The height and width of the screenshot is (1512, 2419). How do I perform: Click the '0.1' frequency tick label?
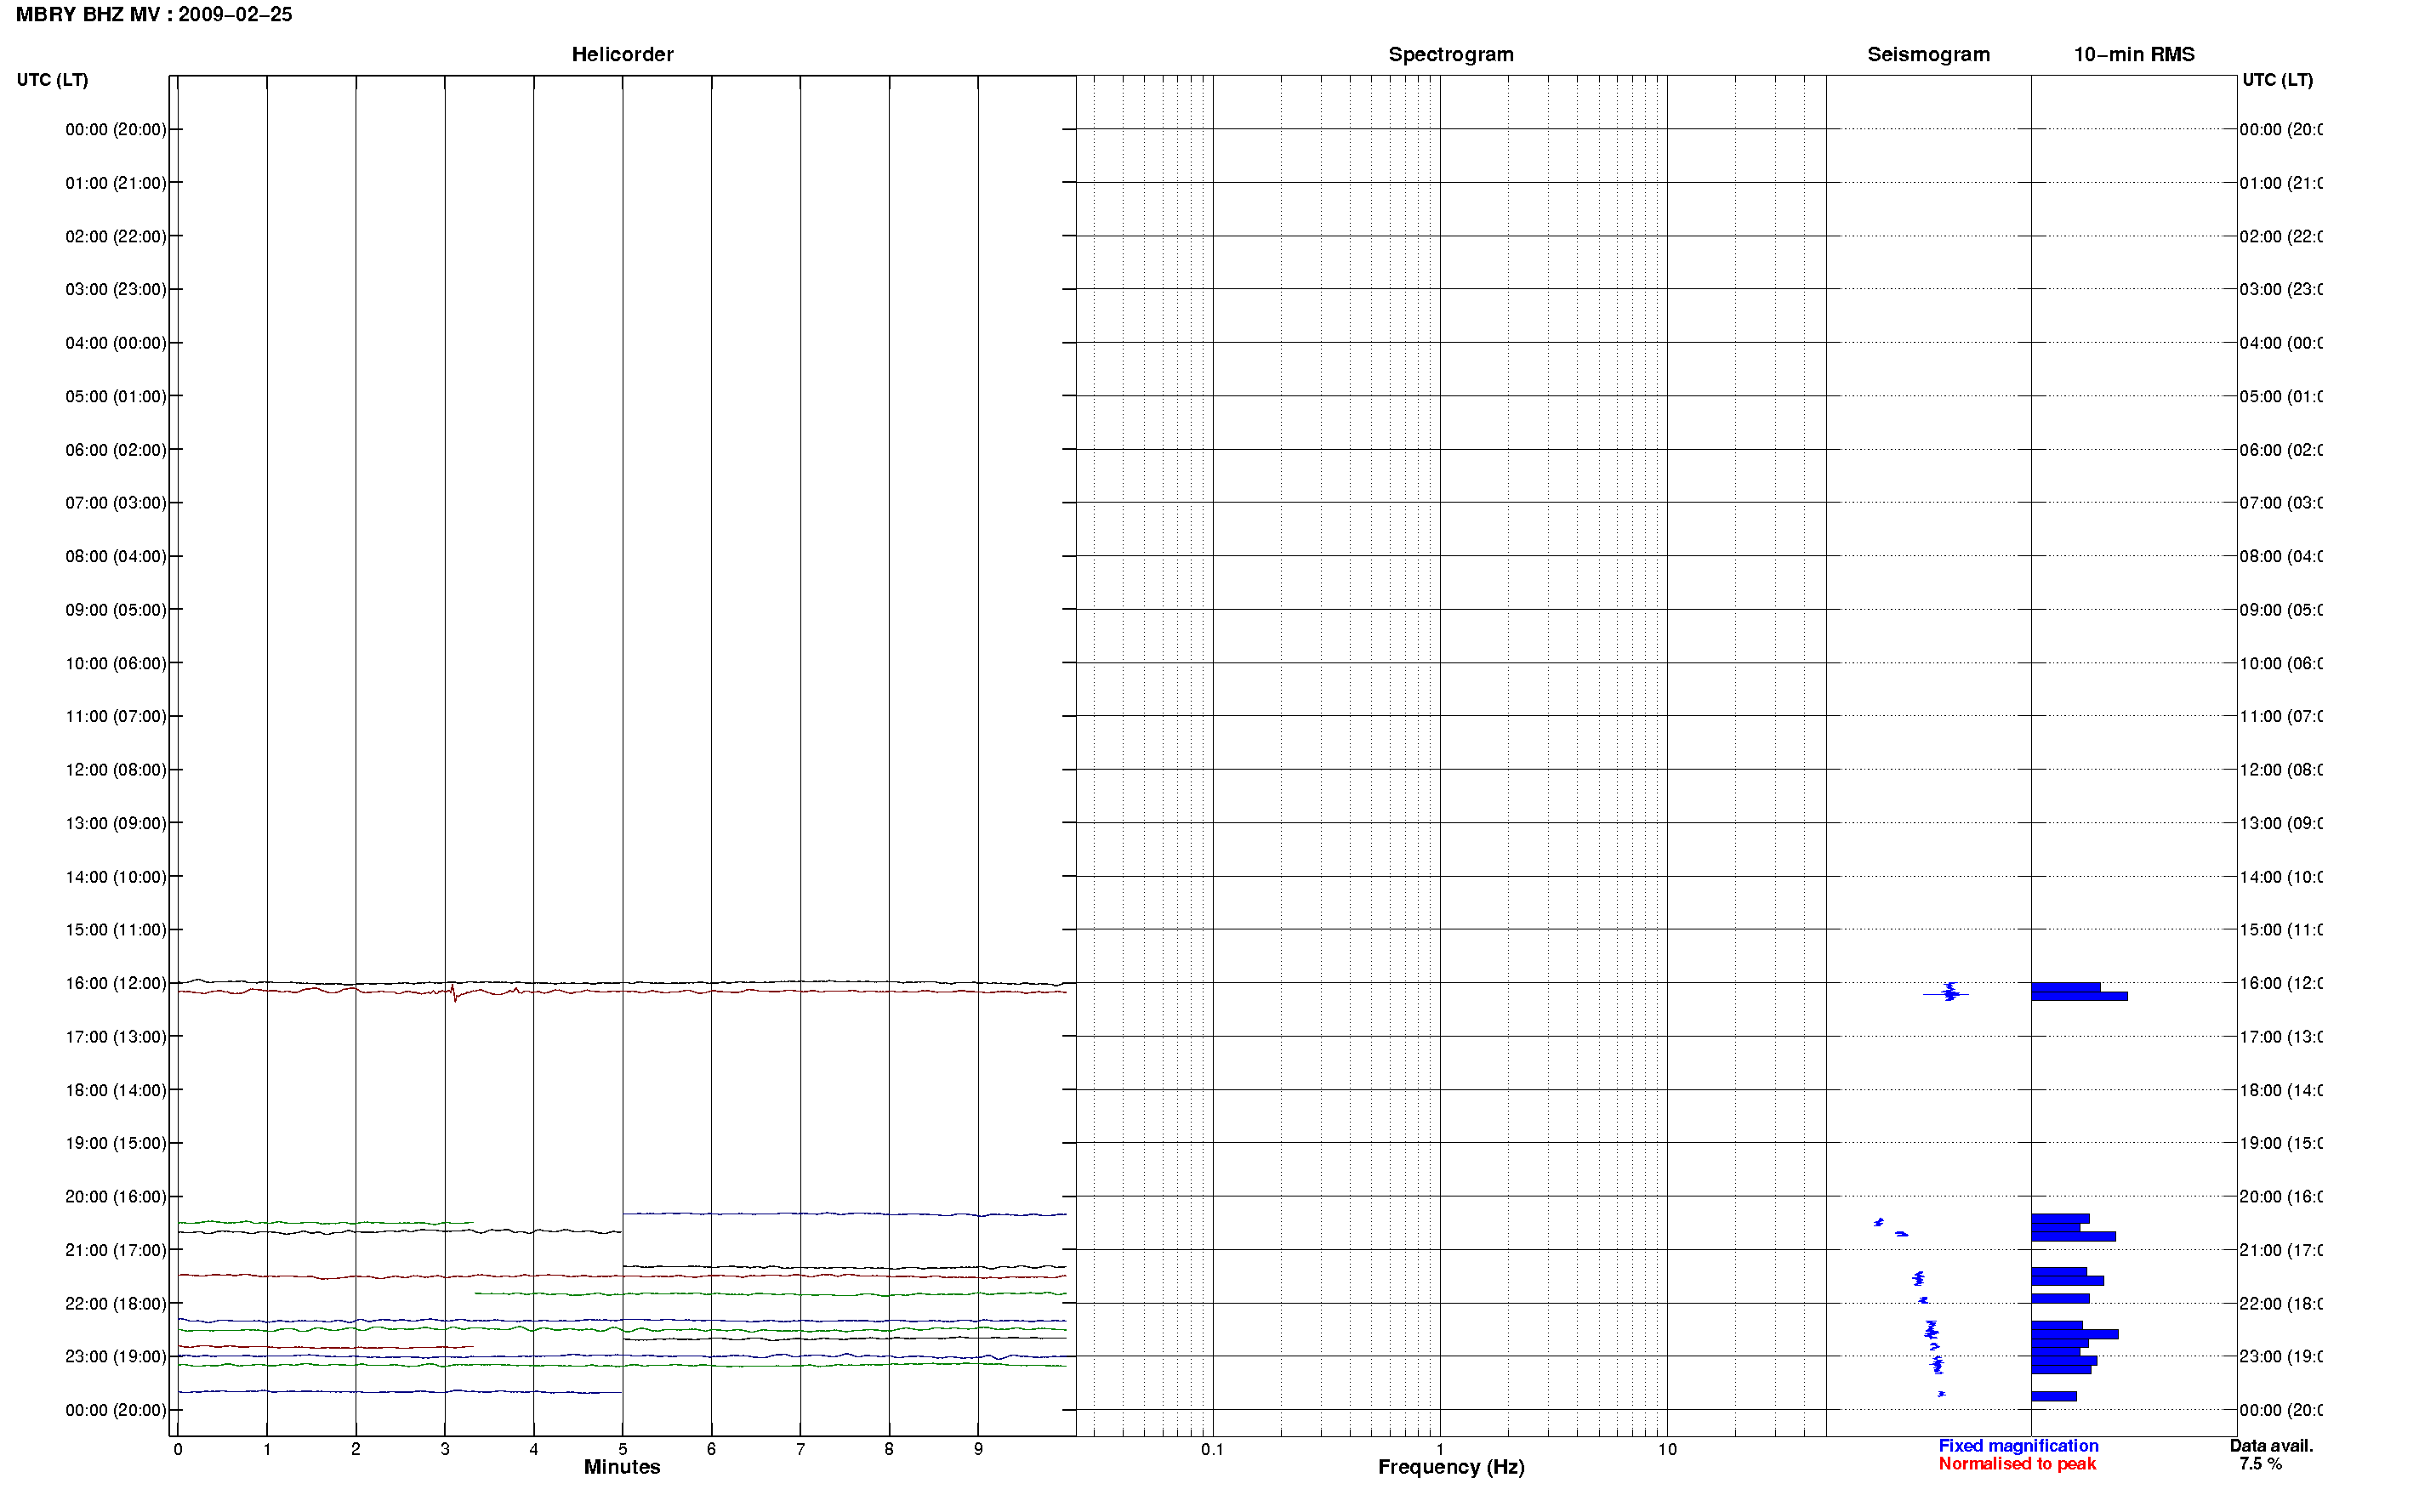tap(1212, 1449)
